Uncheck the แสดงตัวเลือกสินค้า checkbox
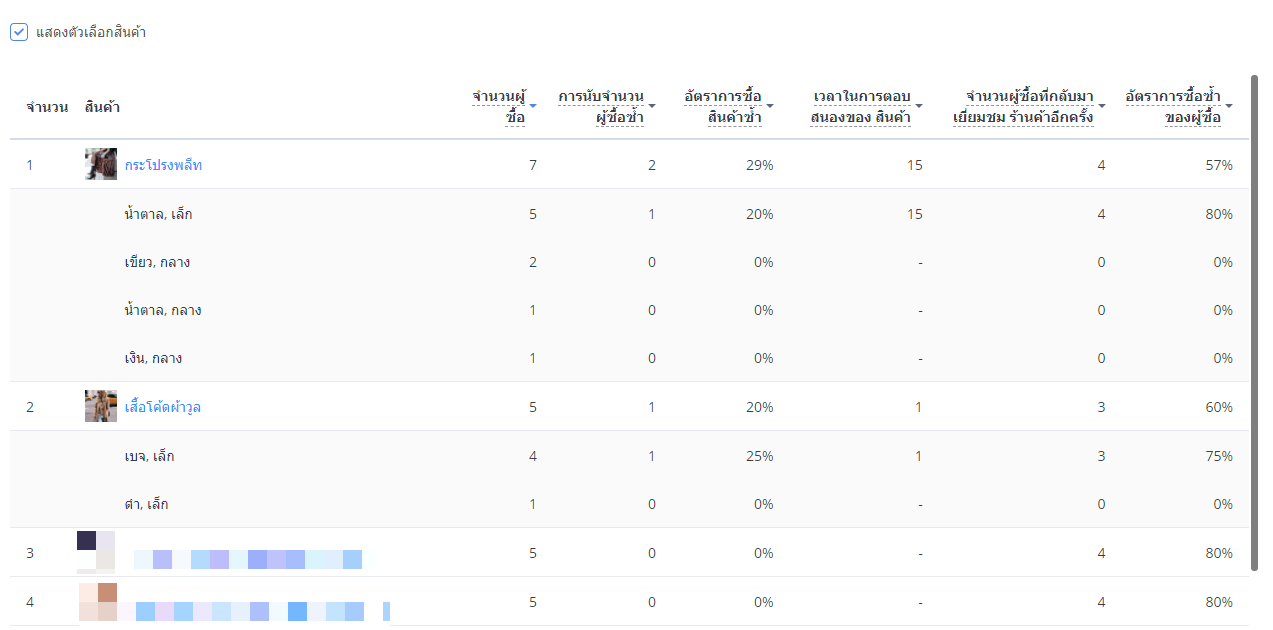1273x630 pixels. tap(19, 32)
